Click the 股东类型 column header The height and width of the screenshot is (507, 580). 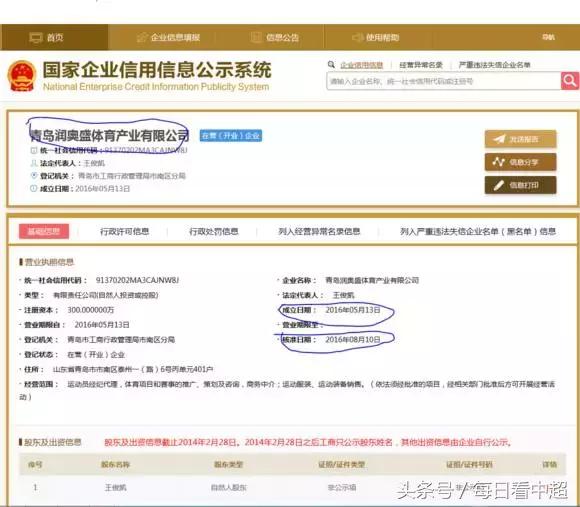coord(228,464)
